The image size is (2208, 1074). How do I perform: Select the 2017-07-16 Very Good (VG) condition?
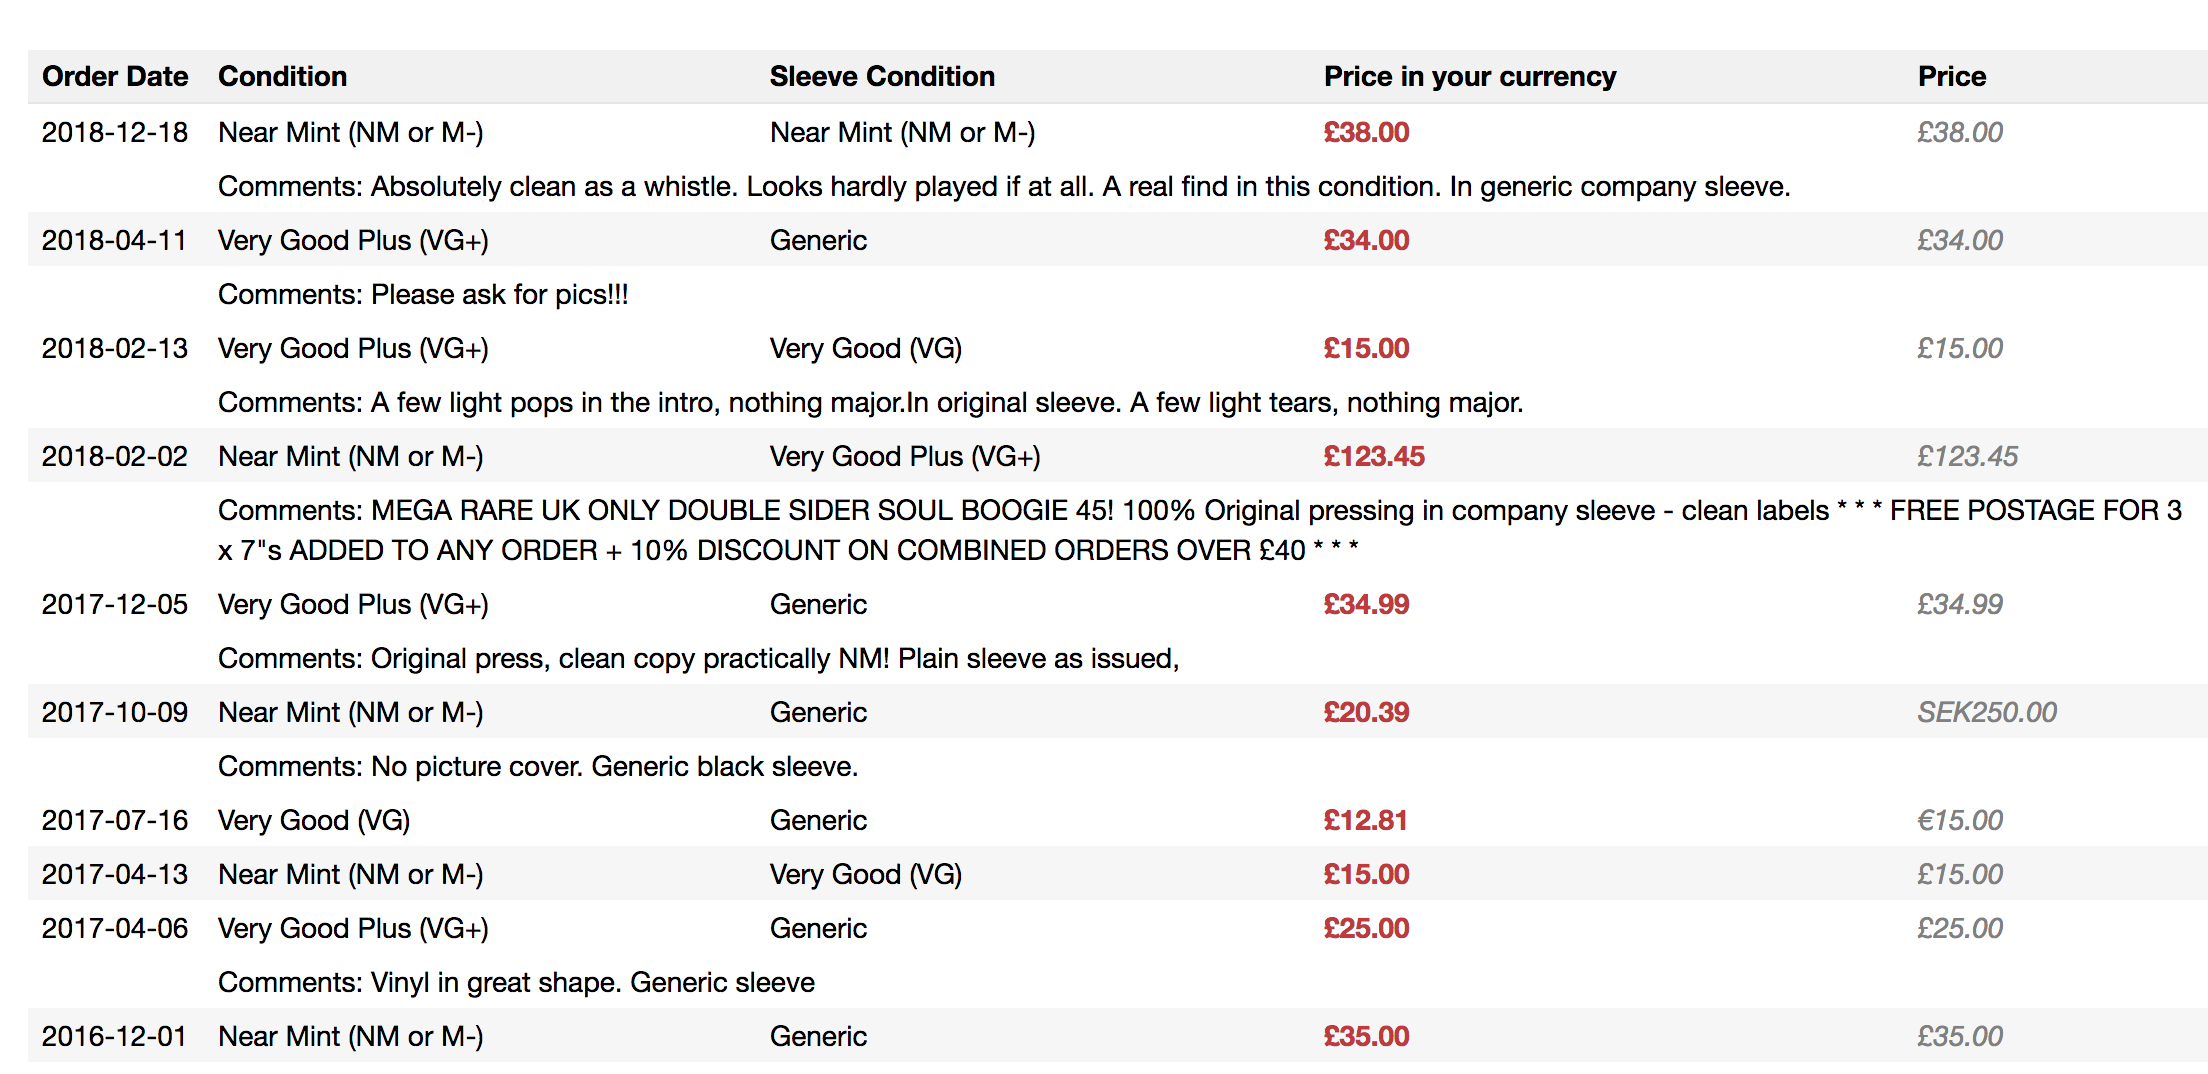tap(314, 820)
